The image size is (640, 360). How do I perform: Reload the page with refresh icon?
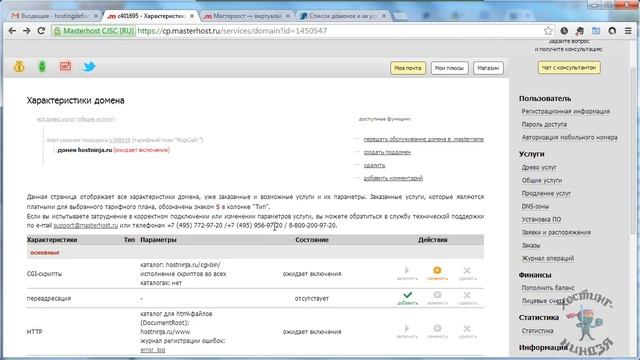pos(41,31)
